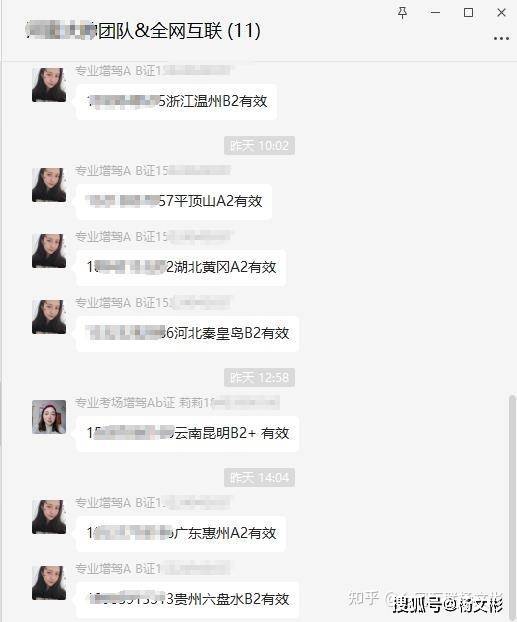The image size is (517, 622).
Task: Select the 广东惠州A2有效 message bubble
Action: (181, 534)
